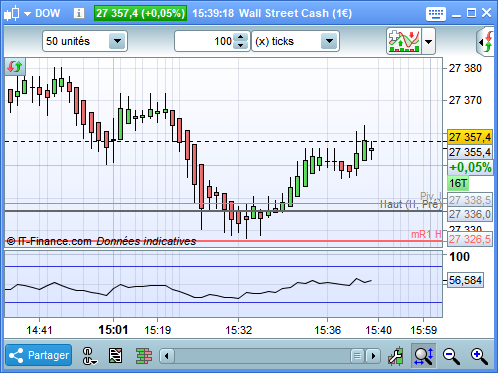Increase the 100 ticks value stepper
498x373 pixels.
tap(241, 37)
